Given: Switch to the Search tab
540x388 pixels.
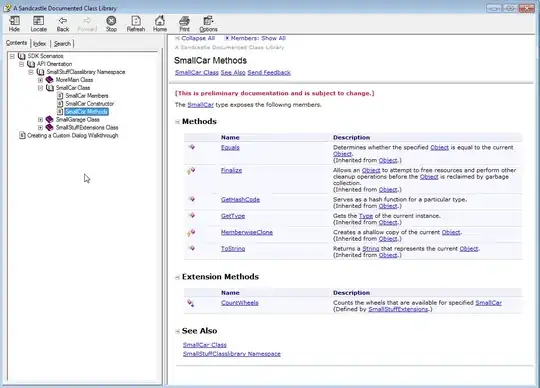Looking at the screenshot, I should (x=62, y=44).
